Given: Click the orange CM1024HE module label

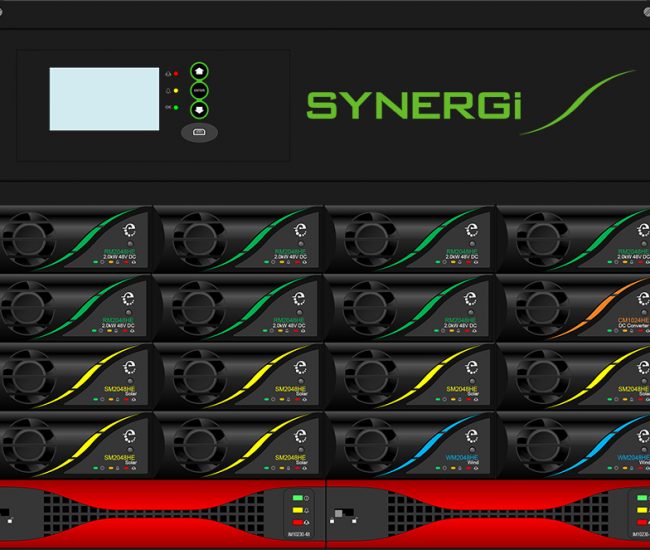Looking at the screenshot, I should click(x=633, y=320).
